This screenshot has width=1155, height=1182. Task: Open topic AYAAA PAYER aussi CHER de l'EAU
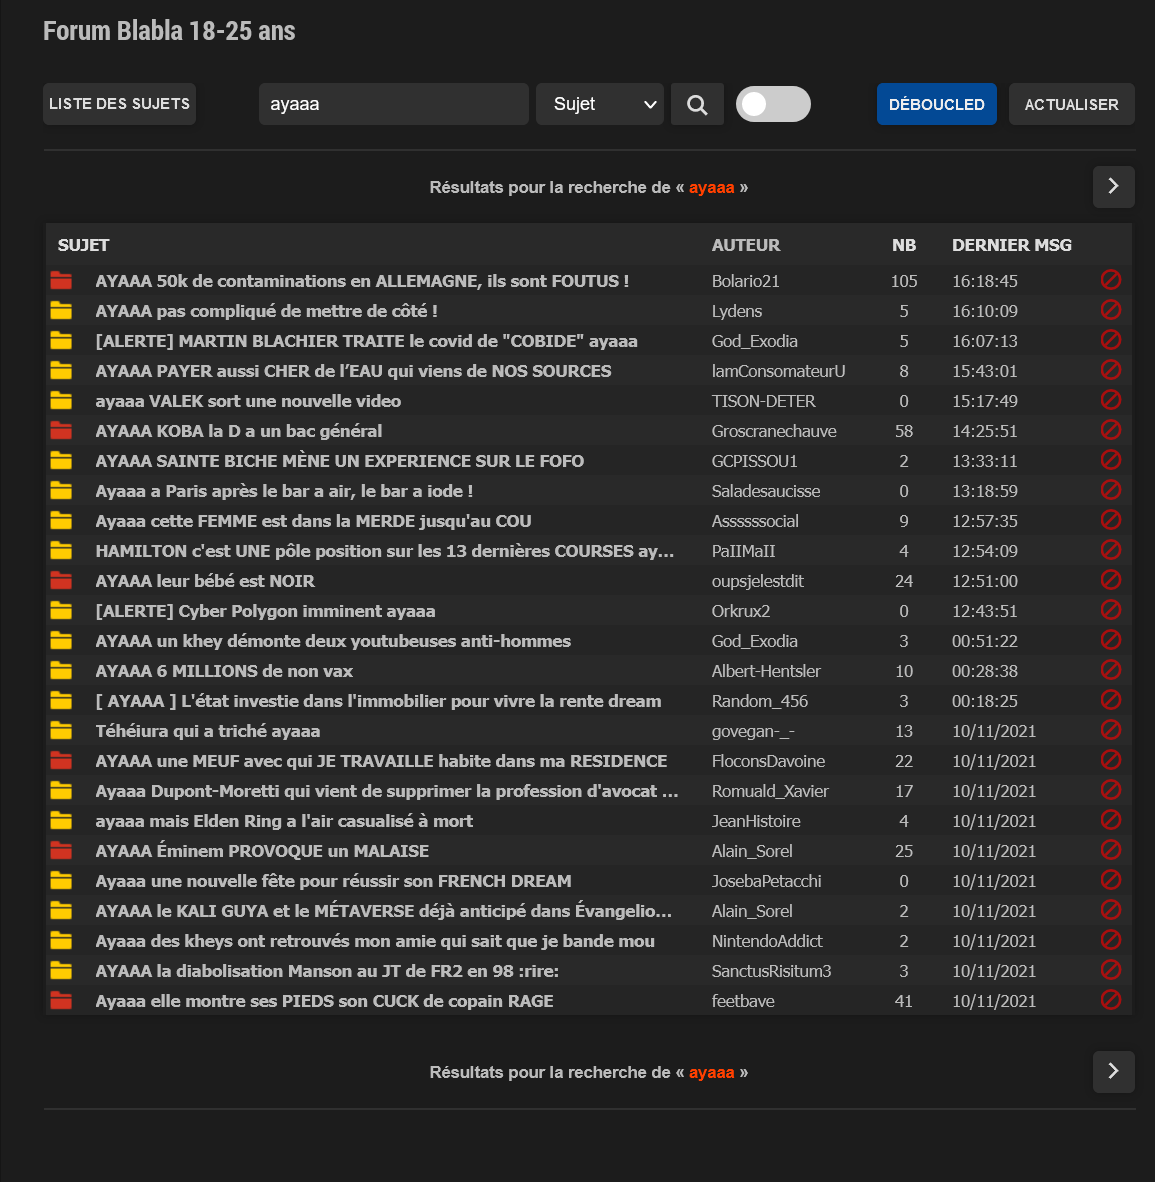click(353, 371)
